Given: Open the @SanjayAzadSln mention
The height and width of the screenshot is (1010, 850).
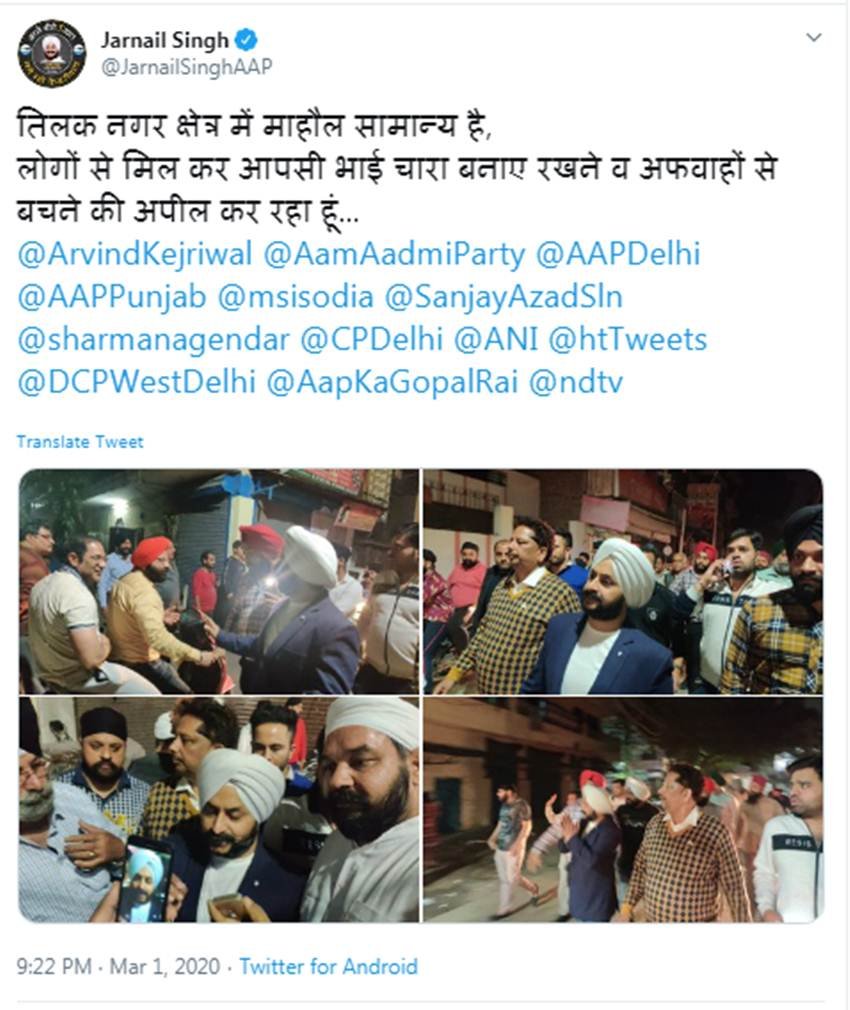Looking at the screenshot, I should point(504,297).
